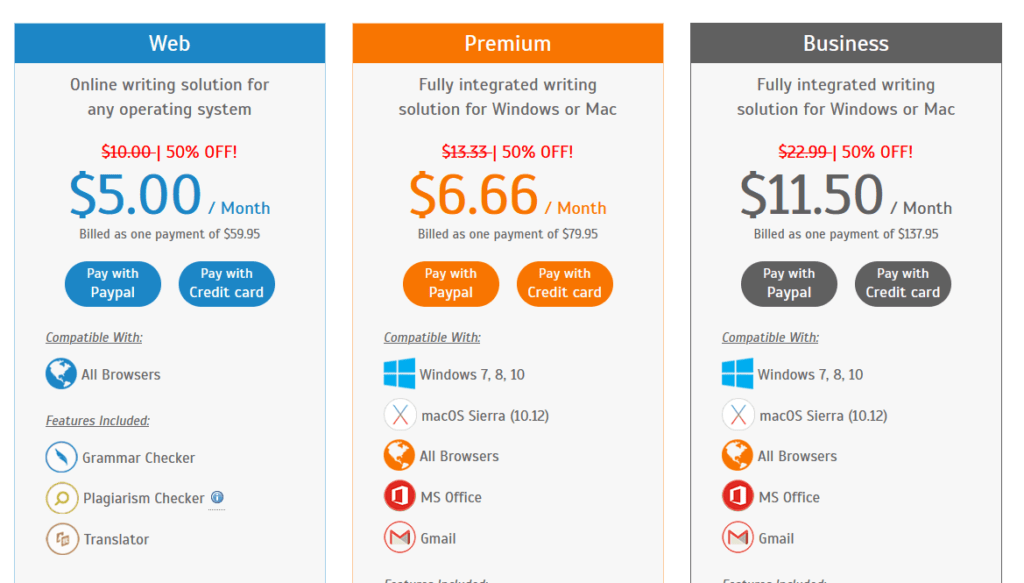Select the orange Premium plan header
The height and width of the screenshot is (583, 1024).
[508, 43]
